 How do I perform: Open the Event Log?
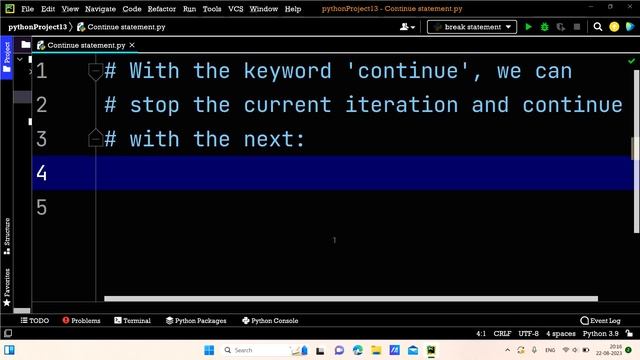click(x=600, y=321)
